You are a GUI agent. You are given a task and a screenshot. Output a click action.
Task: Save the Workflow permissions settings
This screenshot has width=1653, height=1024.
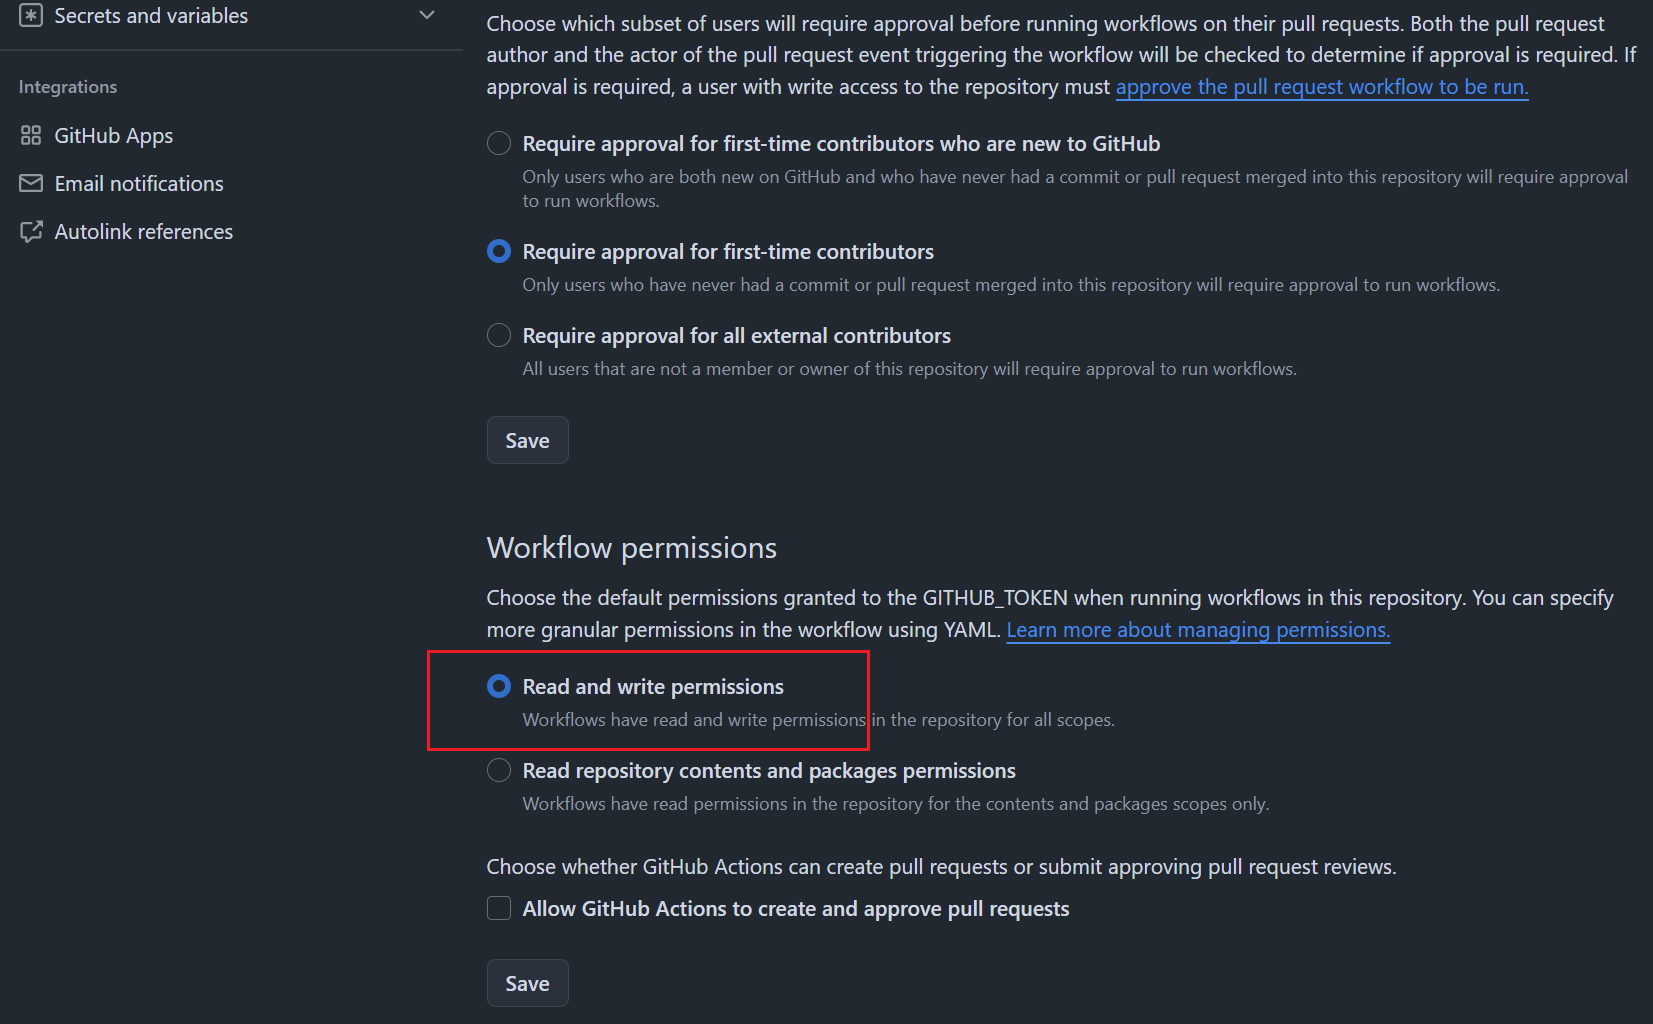(x=527, y=984)
